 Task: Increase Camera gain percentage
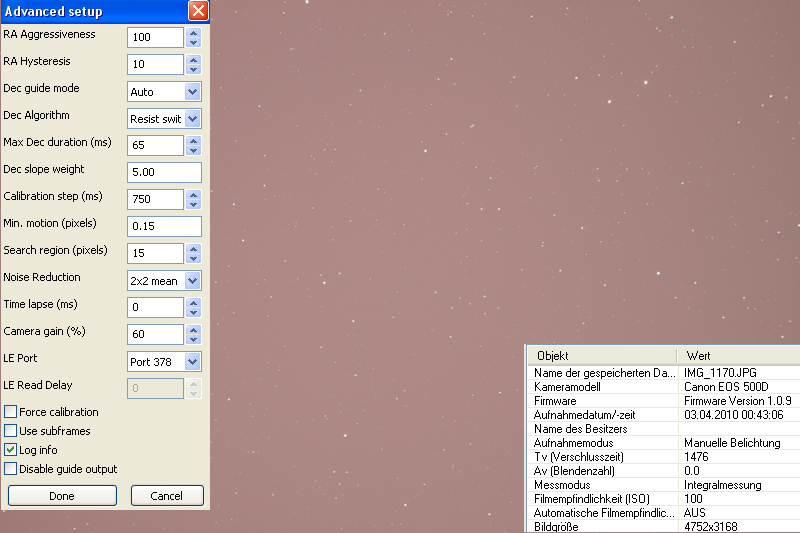[x=194, y=329]
